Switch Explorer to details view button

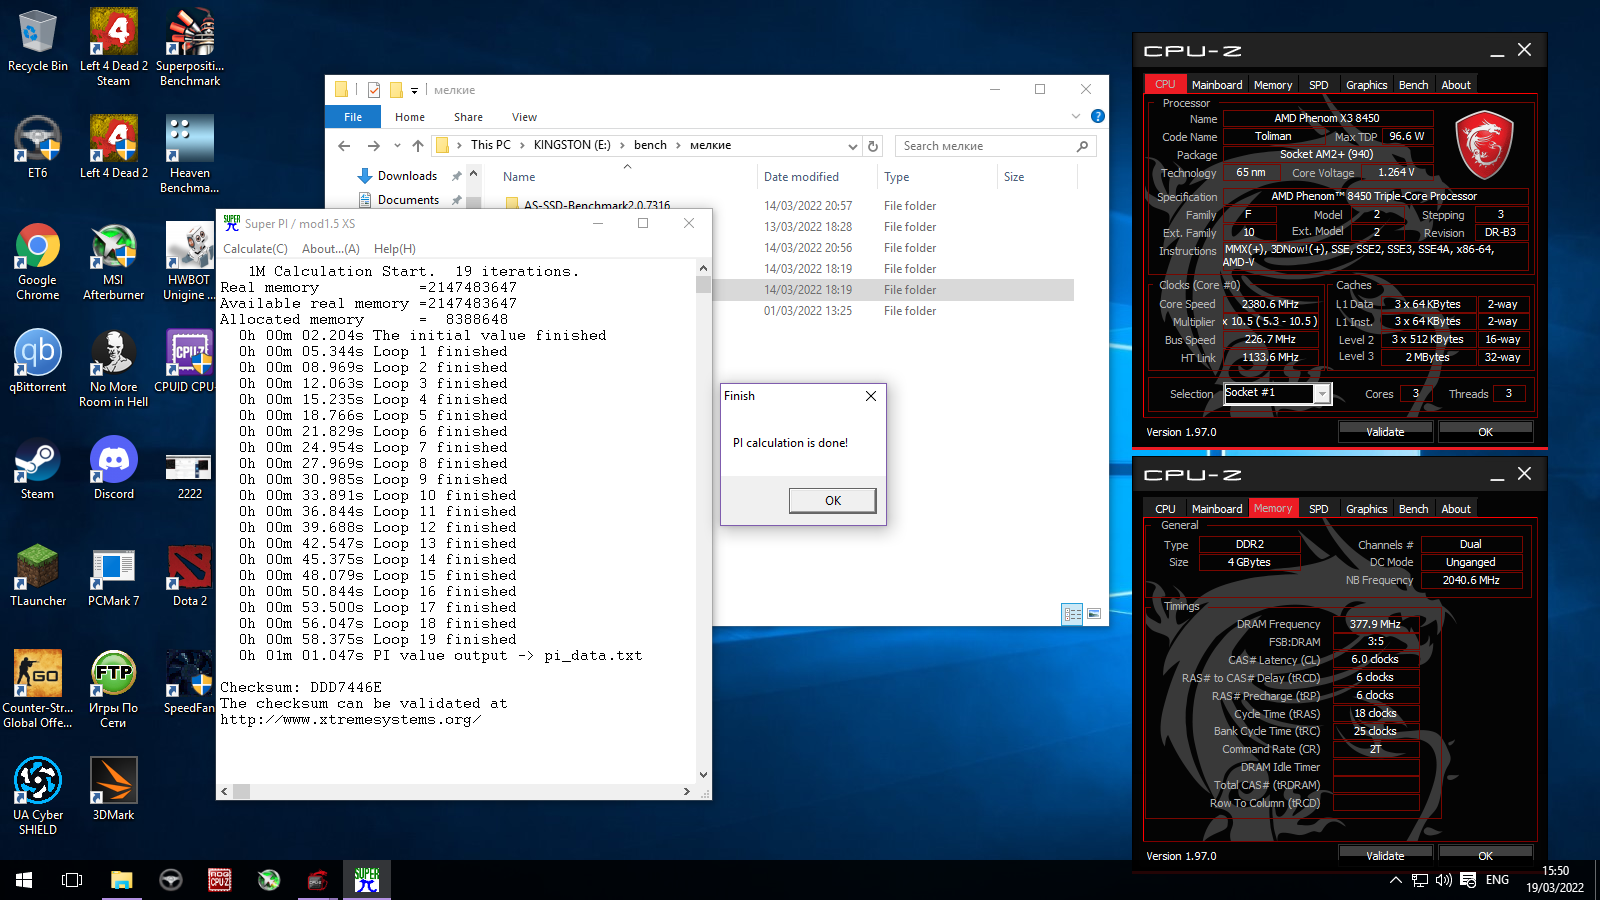click(x=1073, y=614)
